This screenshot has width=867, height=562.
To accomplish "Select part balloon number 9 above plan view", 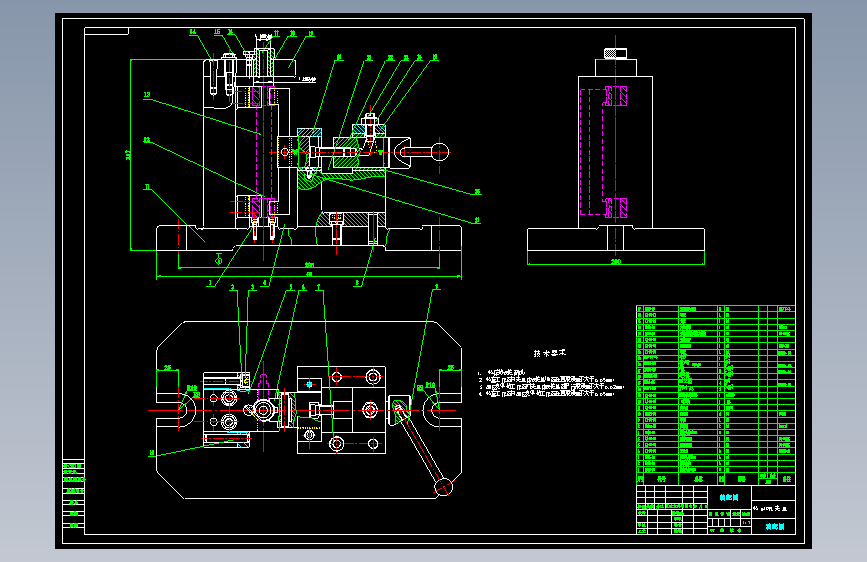I will click(x=437, y=287).
